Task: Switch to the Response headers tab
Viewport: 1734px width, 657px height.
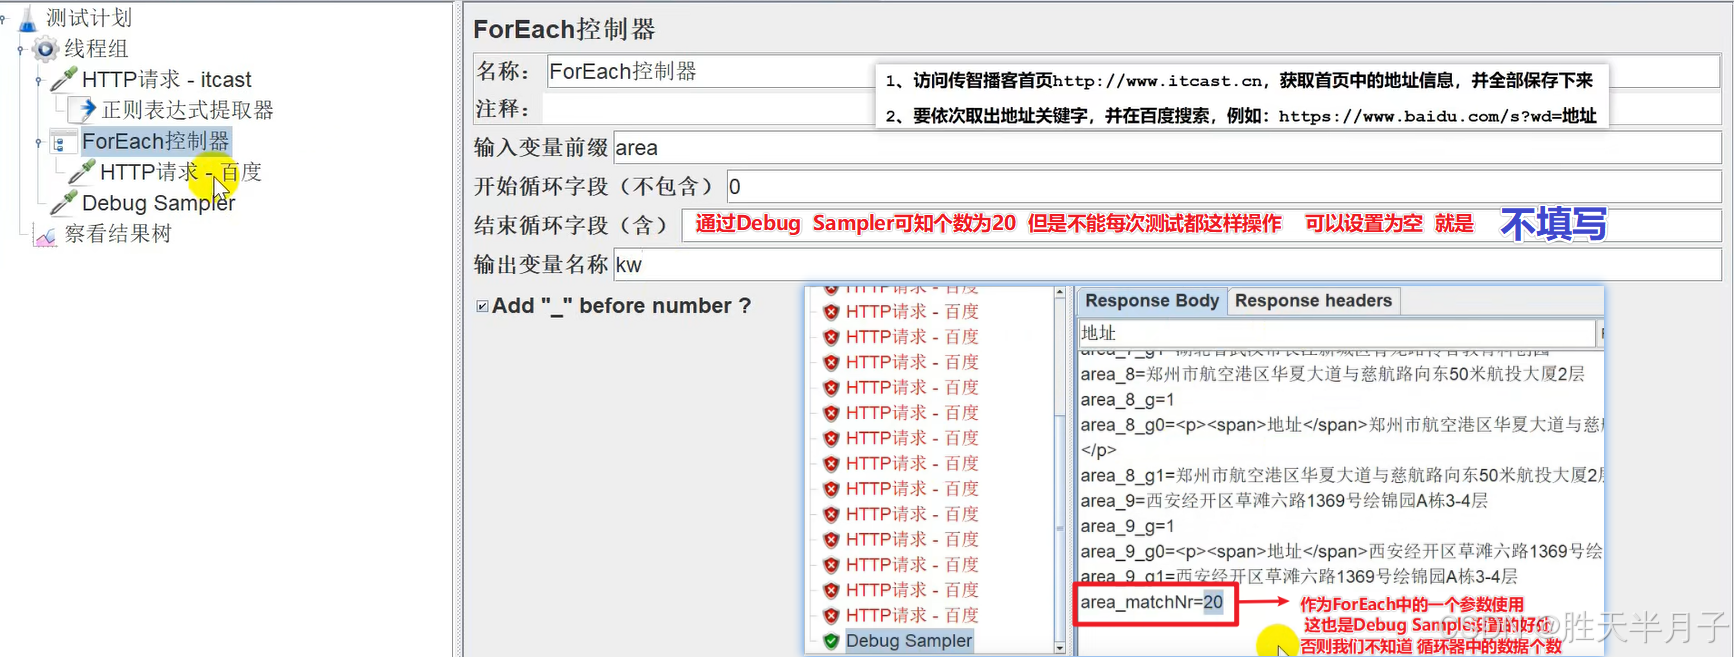Action: click(1313, 301)
